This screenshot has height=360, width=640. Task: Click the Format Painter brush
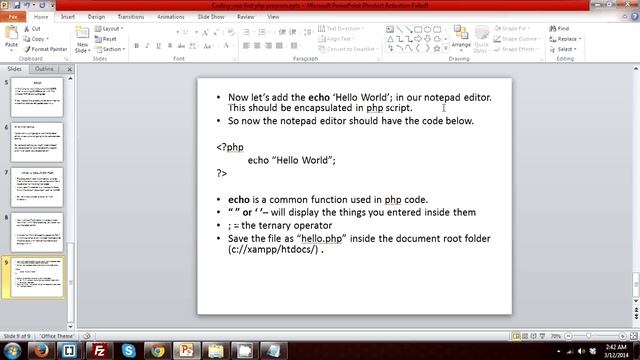pyautogui.click(x=45, y=49)
